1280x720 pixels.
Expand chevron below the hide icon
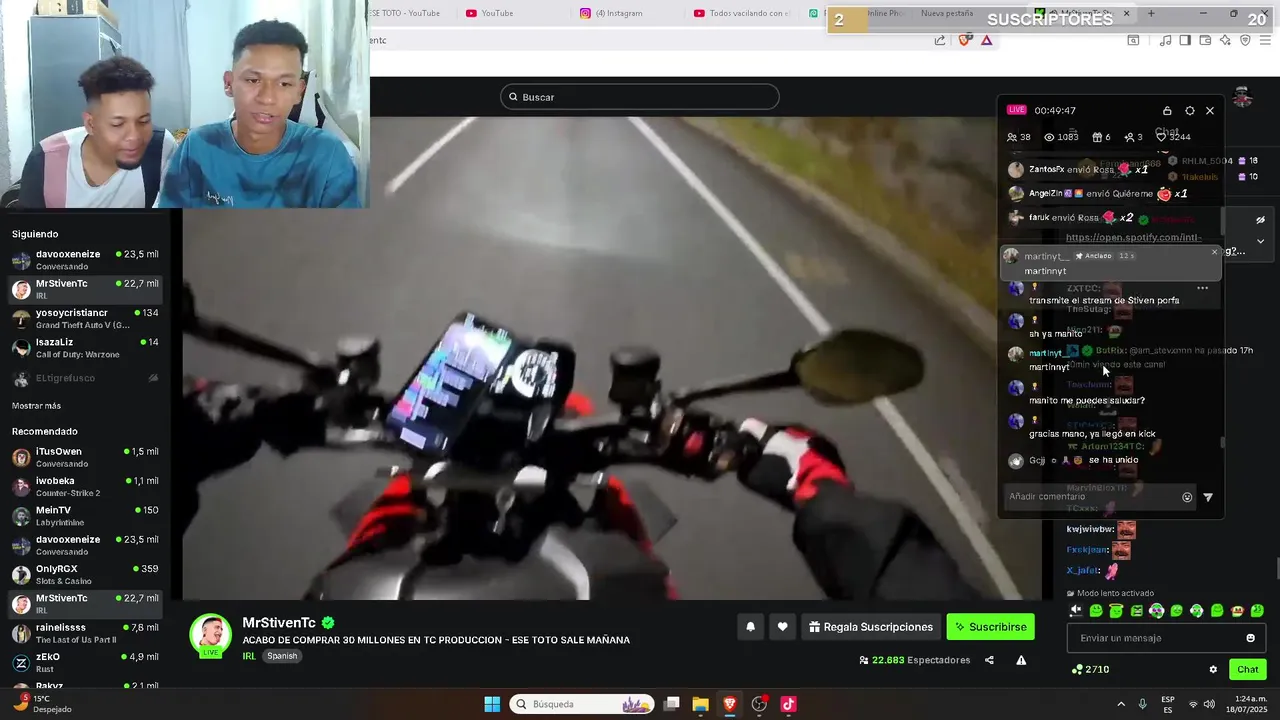pos(1260,241)
